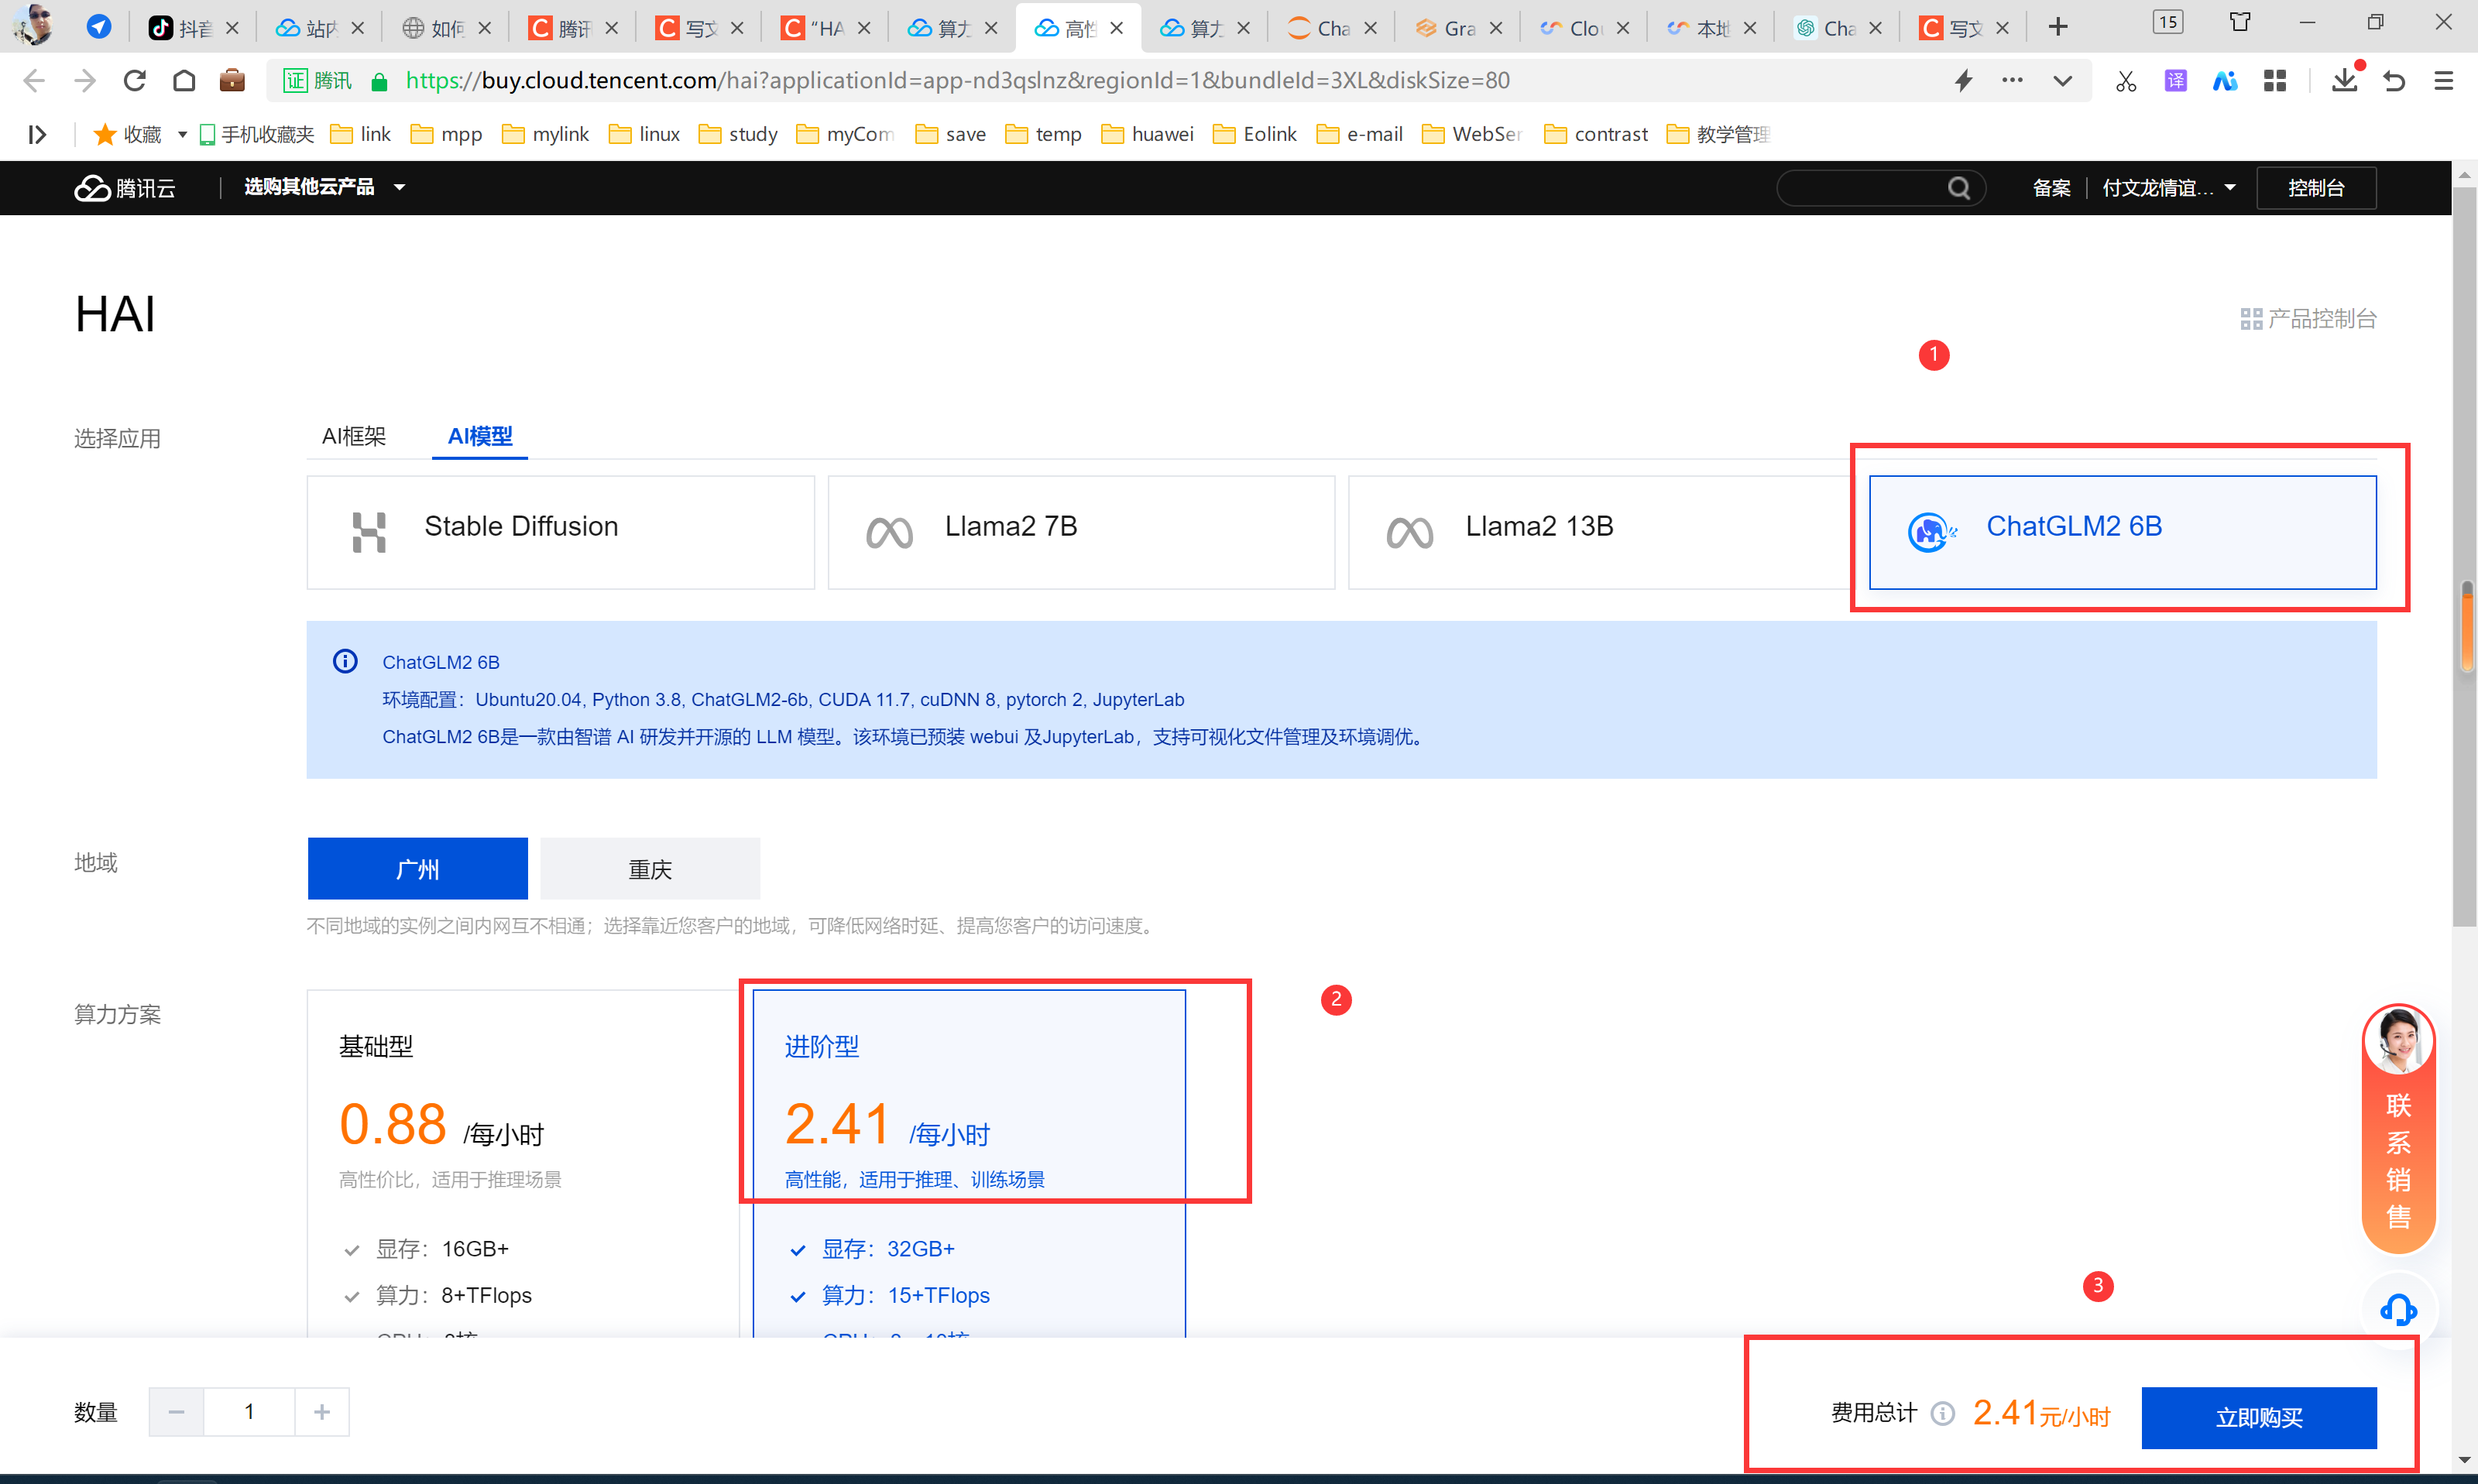Viewport: 2478px width, 1484px height.
Task: Select the Llama2 7B application
Action: click(1081, 532)
